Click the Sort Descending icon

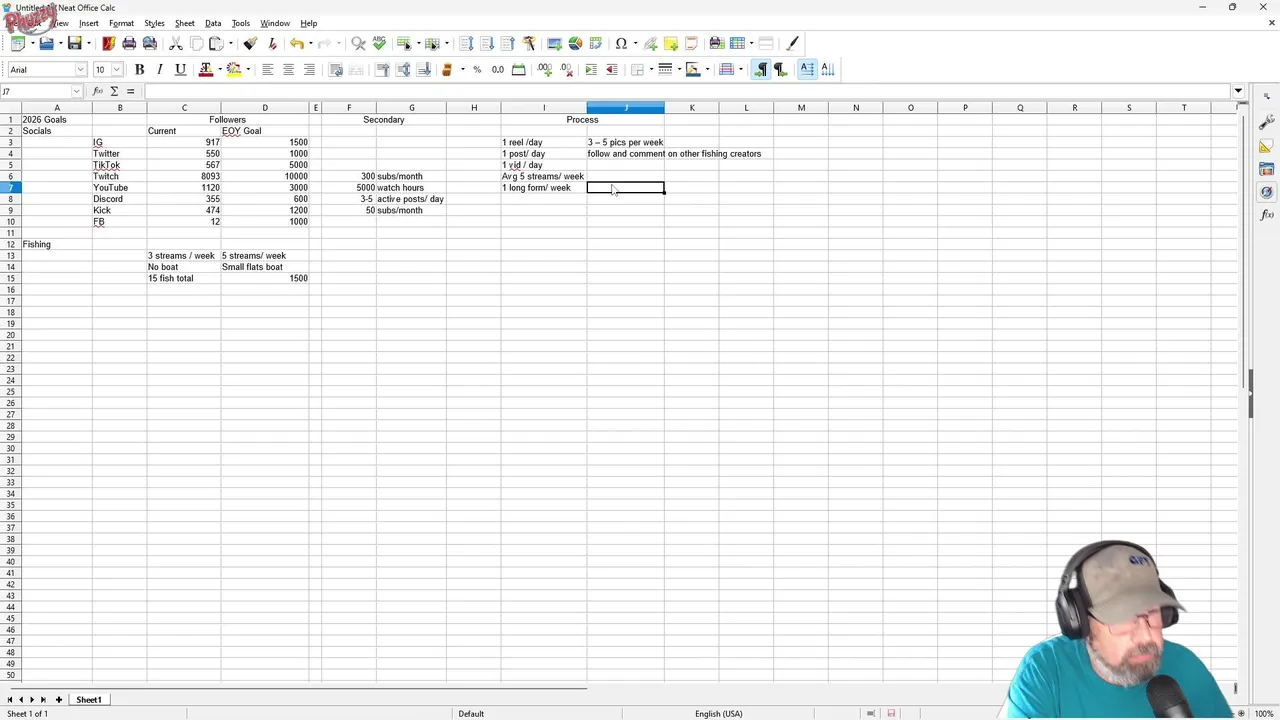coord(508,43)
